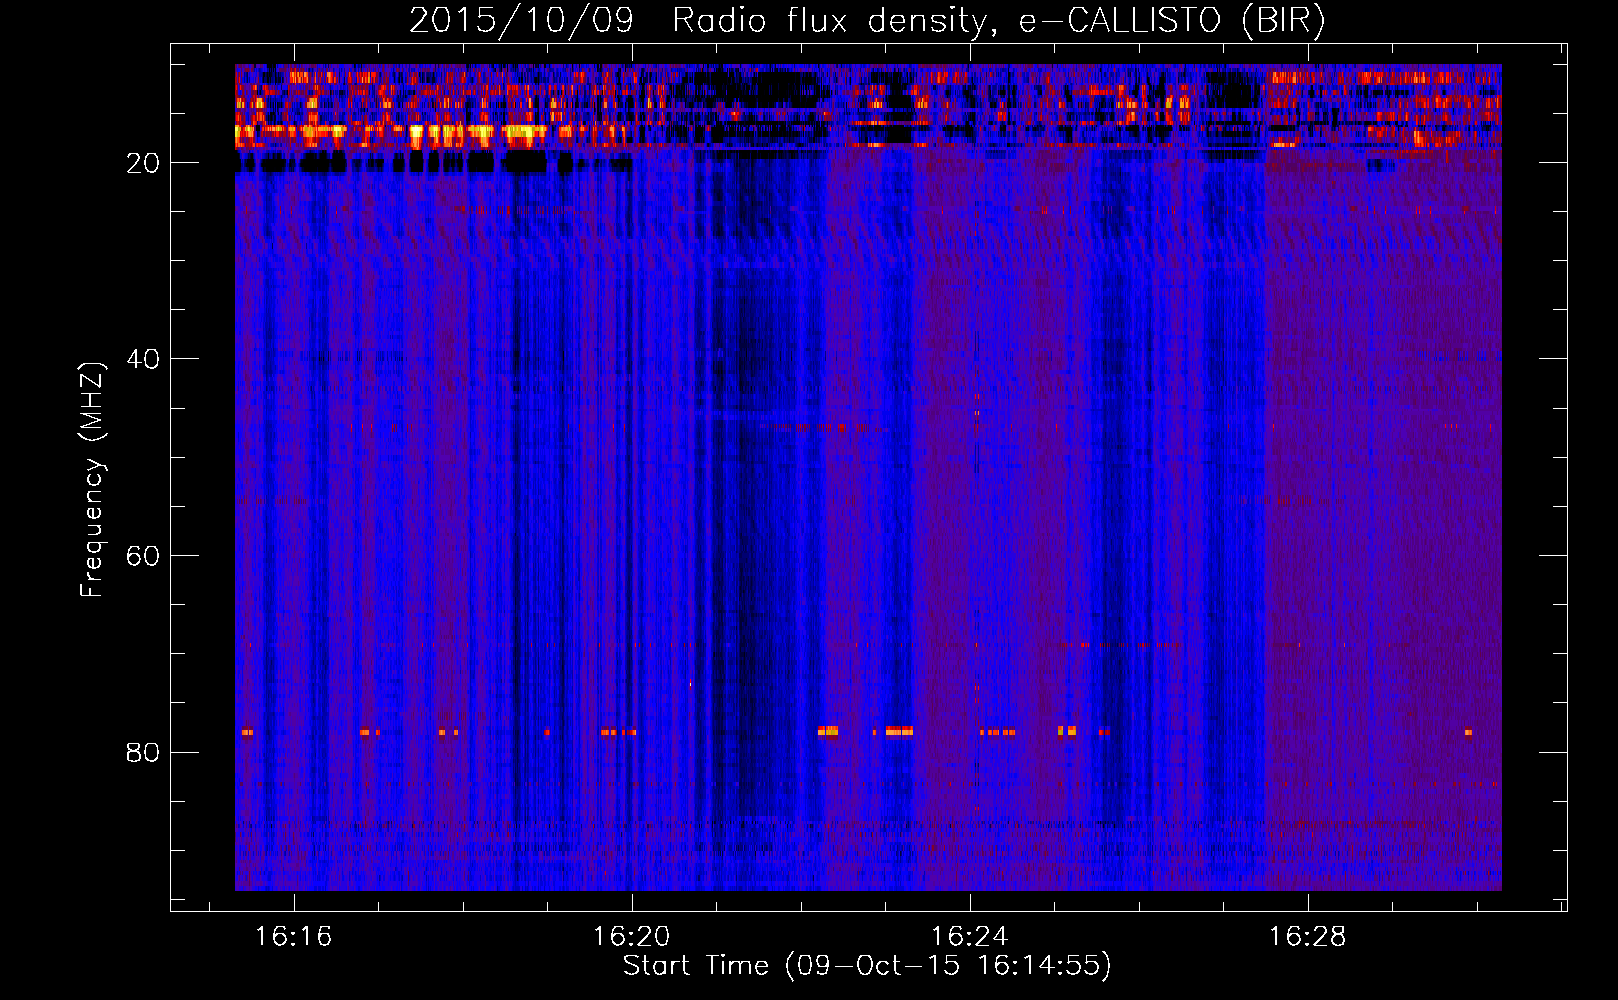The width and height of the screenshot is (1618, 1000).
Task: Click the plot title '2015/10/09 Radio flux density'
Action: (698, 21)
